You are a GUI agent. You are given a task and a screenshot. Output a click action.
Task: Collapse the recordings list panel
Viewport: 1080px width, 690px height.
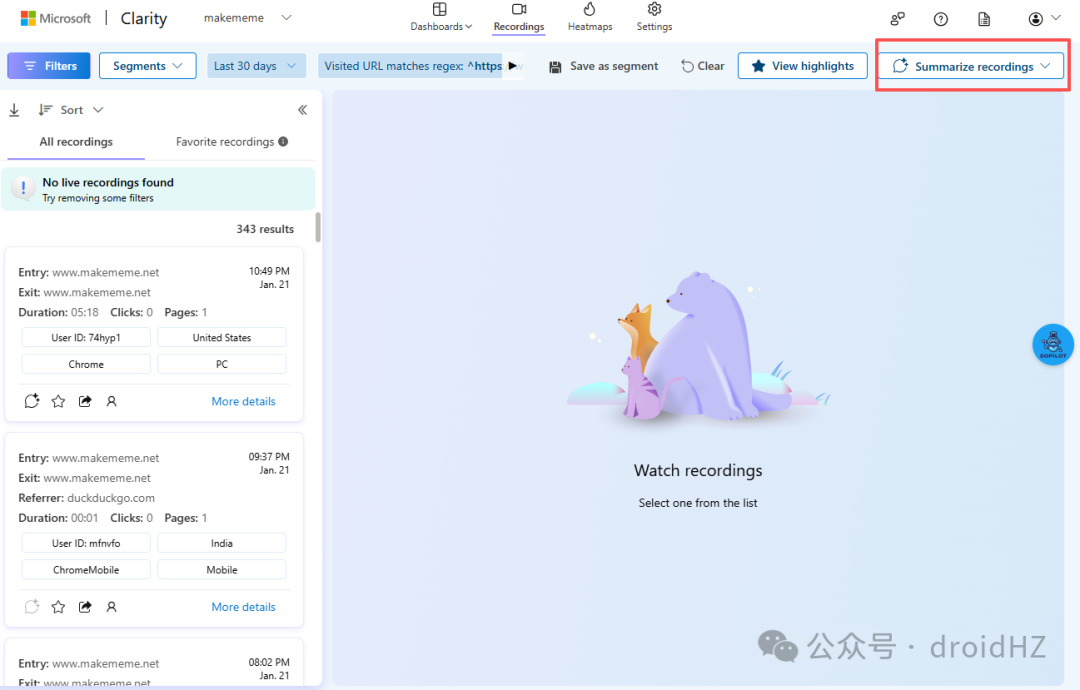pos(302,110)
